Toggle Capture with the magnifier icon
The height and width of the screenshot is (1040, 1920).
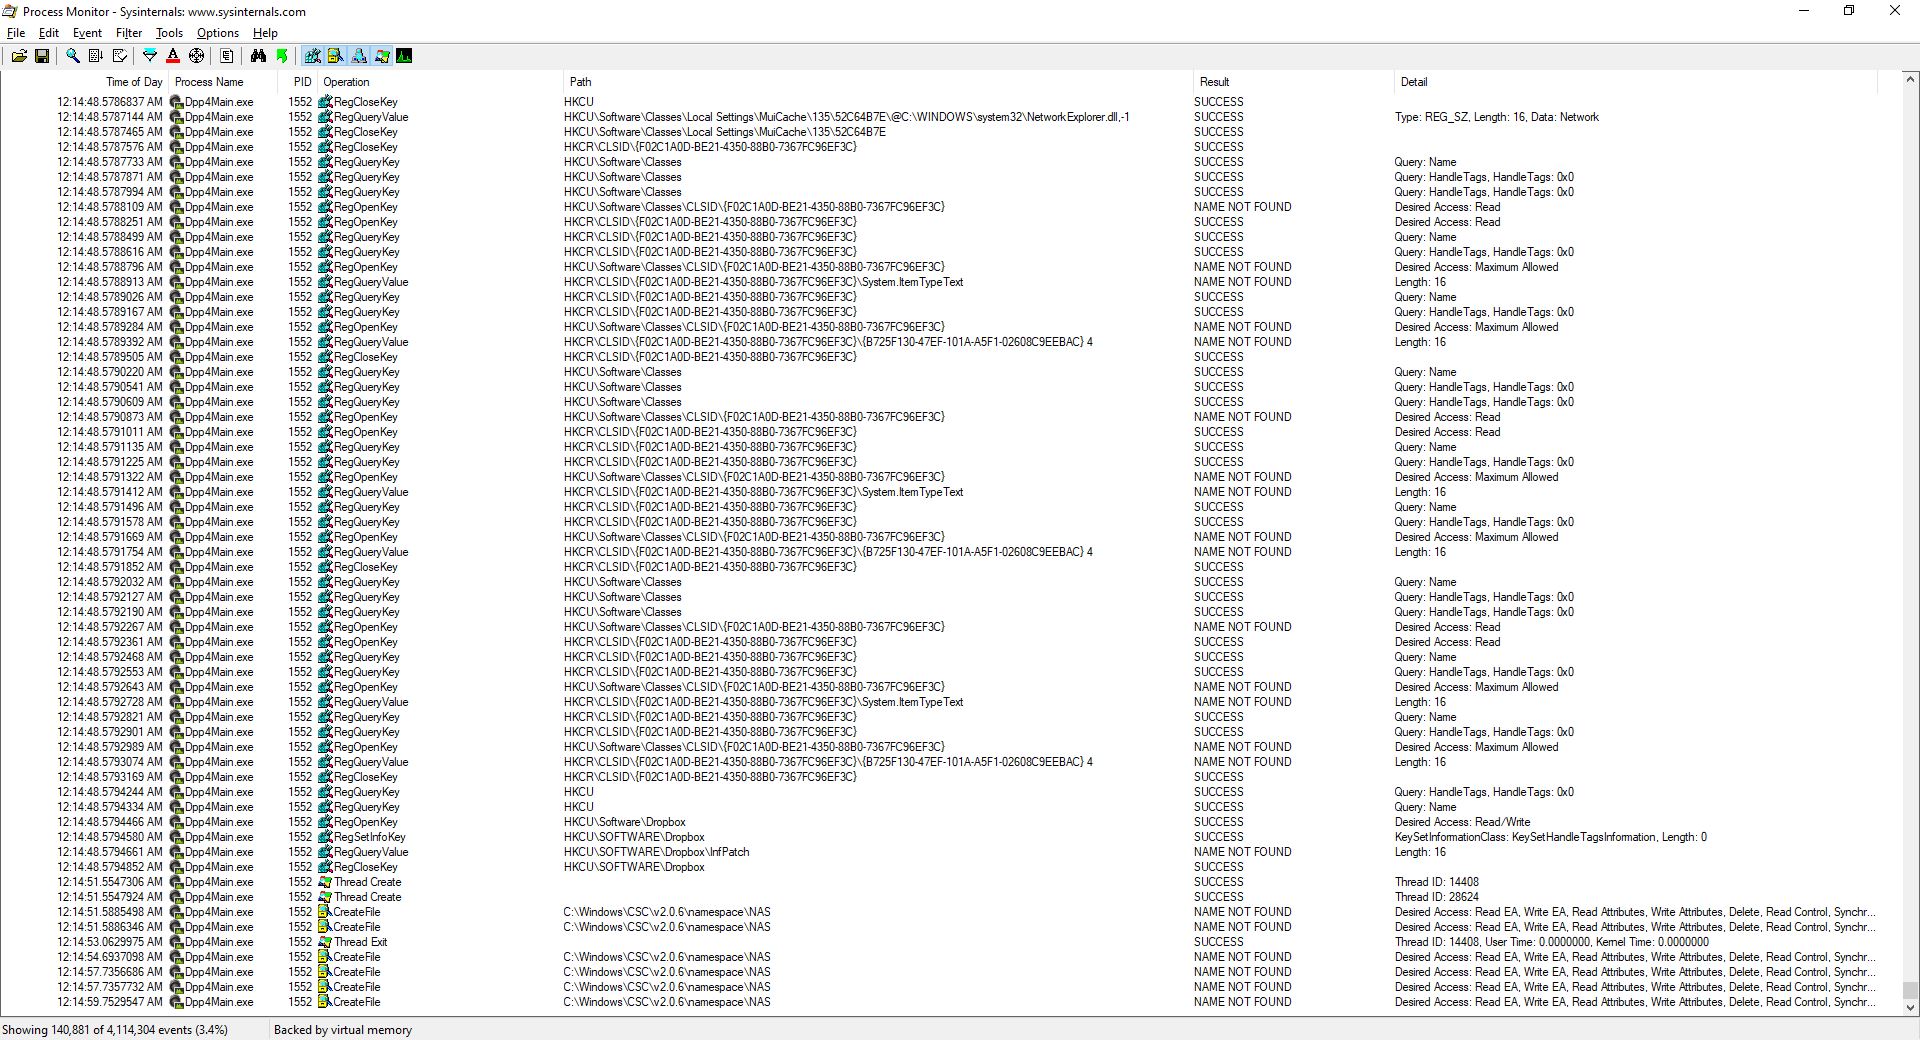(x=72, y=56)
